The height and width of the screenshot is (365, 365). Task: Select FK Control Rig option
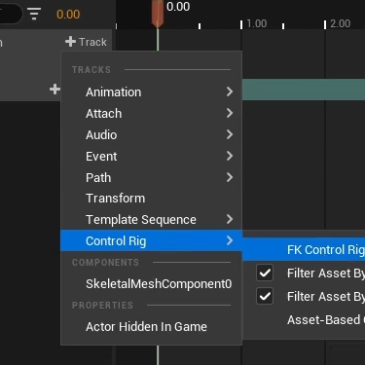coord(304,250)
